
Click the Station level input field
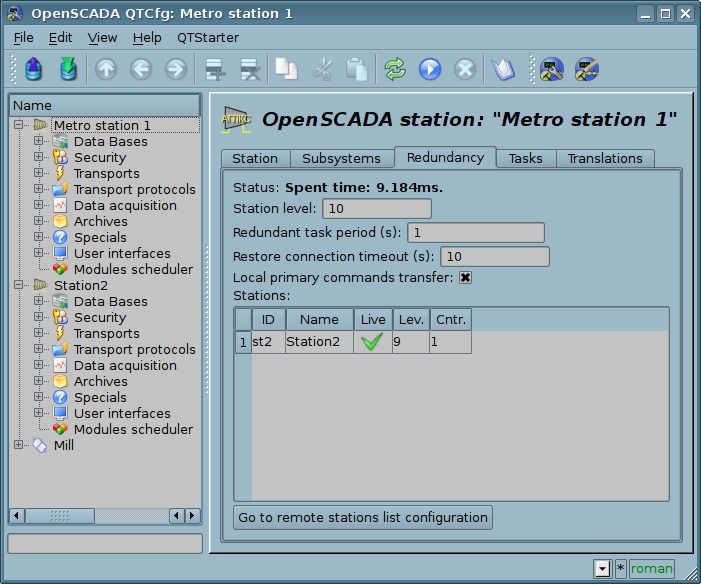[x=377, y=209]
